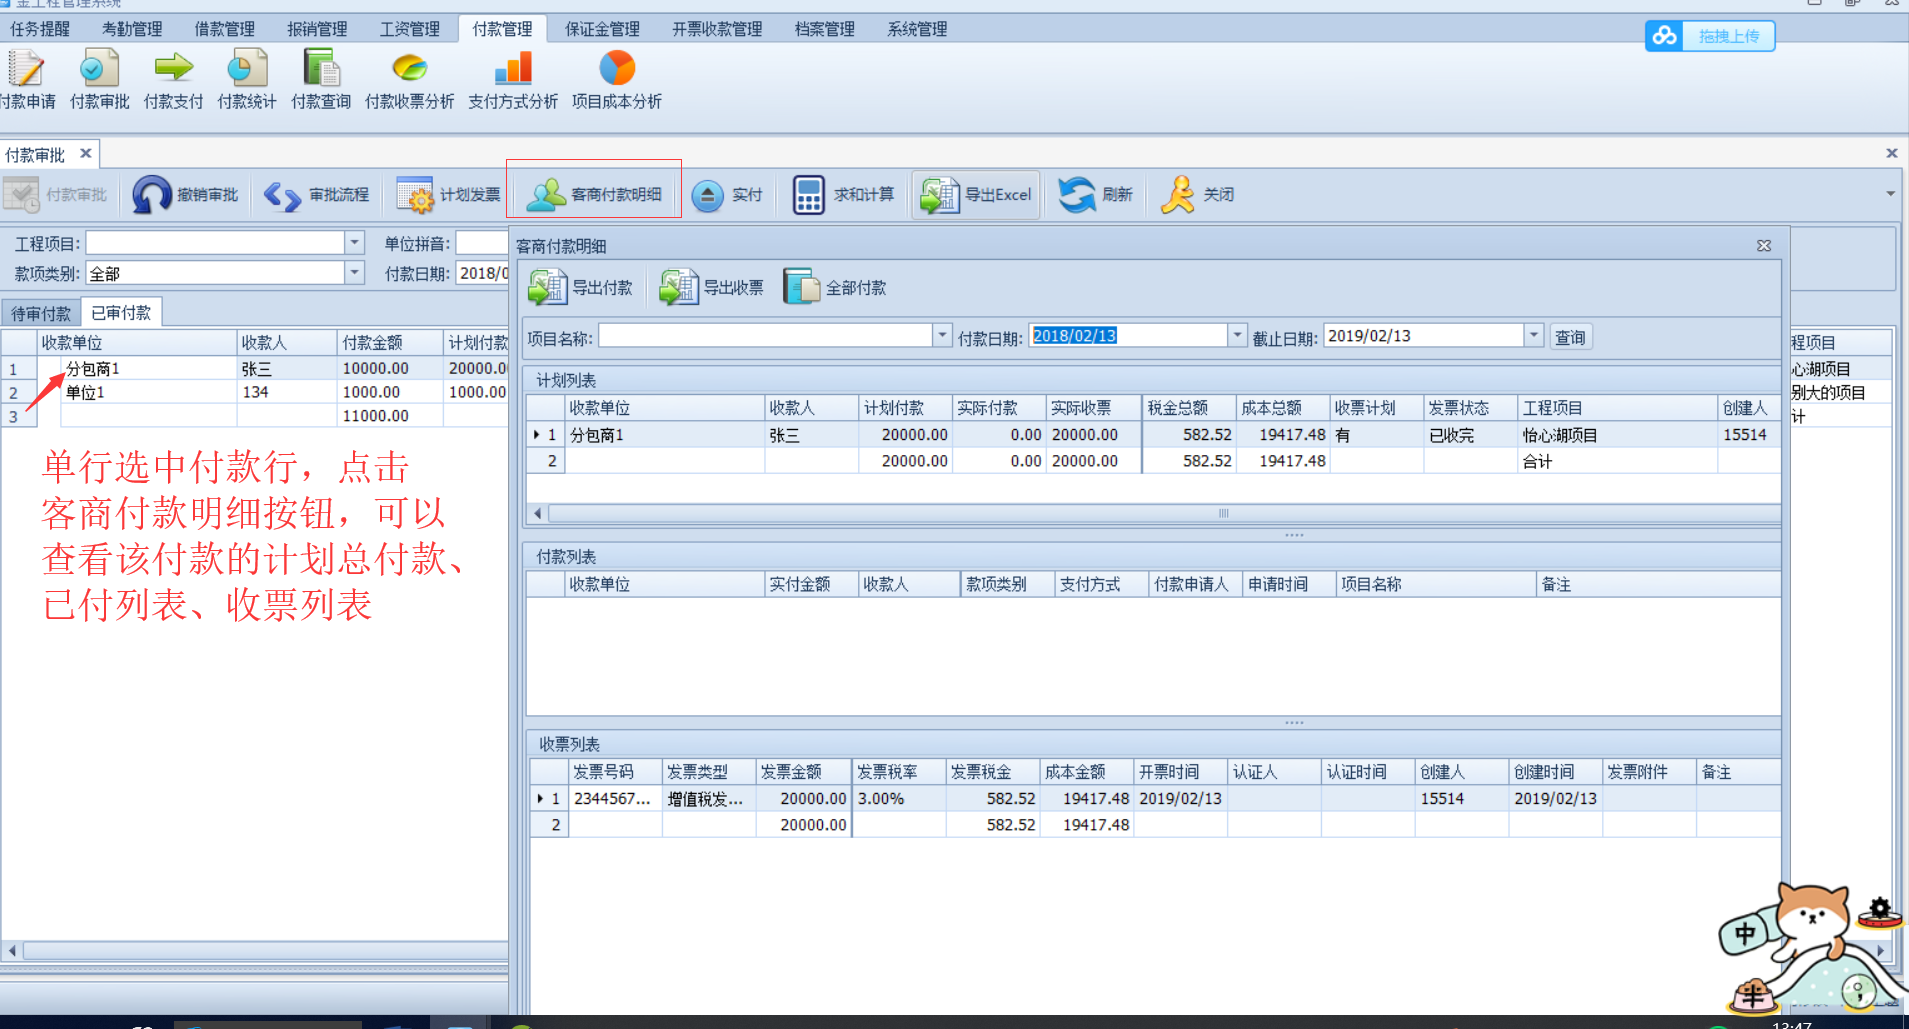The image size is (1909, 1029).
Task: Open the 系统管理 menu tab
Action: [x=917, y=29]
